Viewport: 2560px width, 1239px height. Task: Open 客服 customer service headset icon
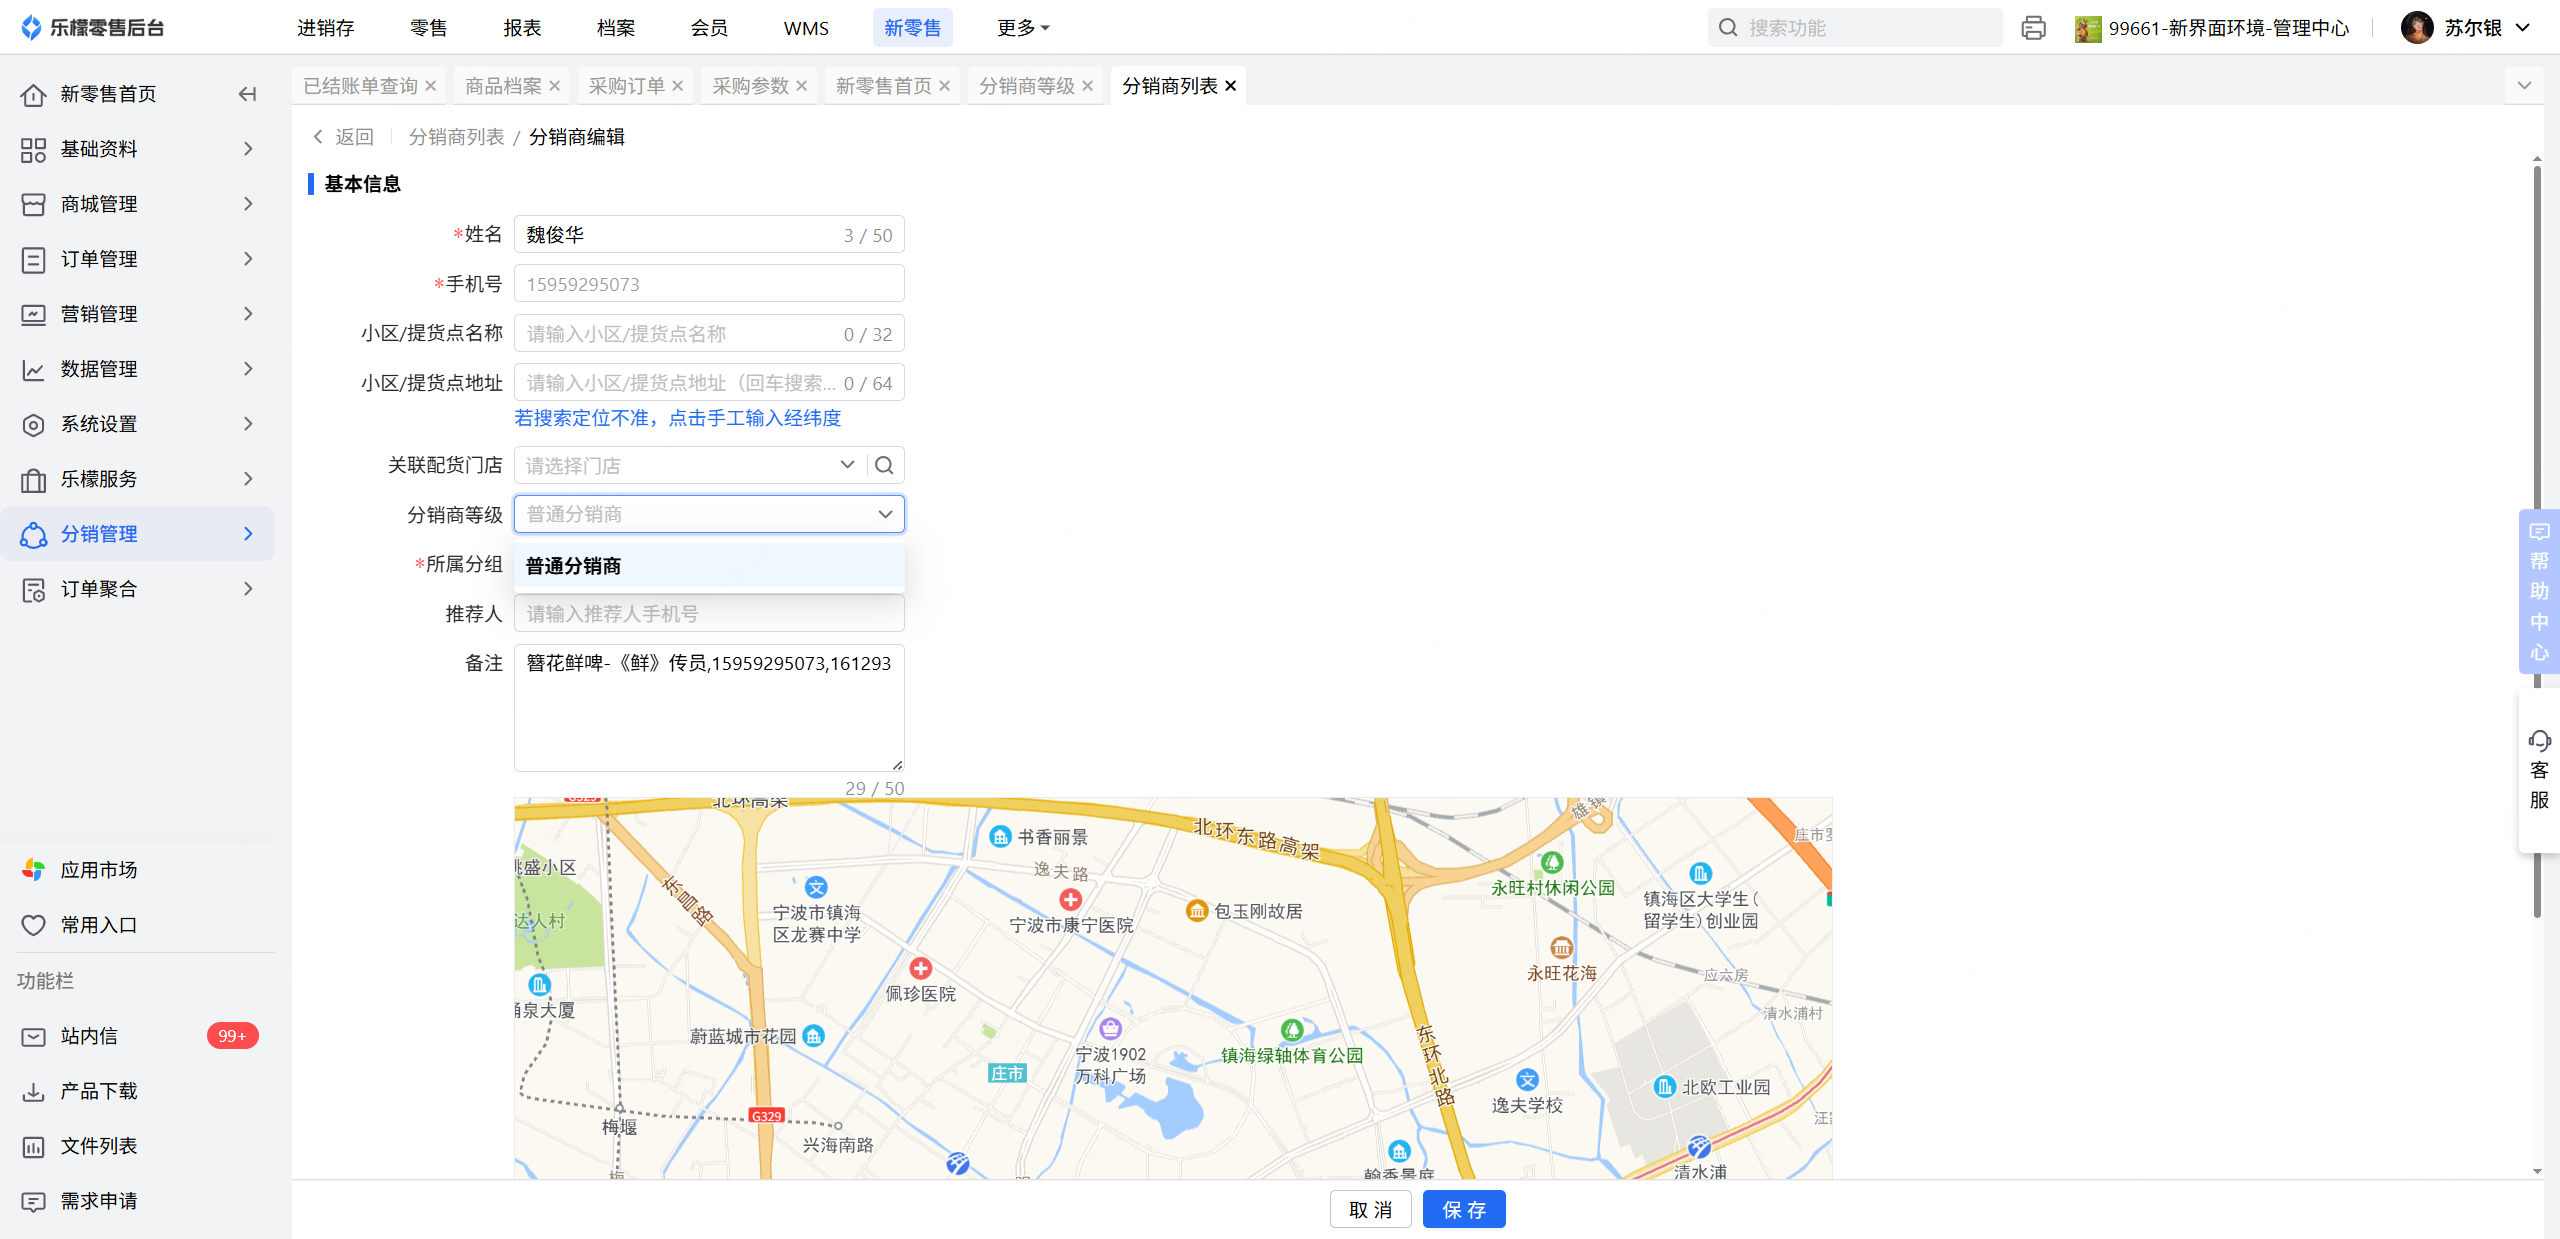2539,741
